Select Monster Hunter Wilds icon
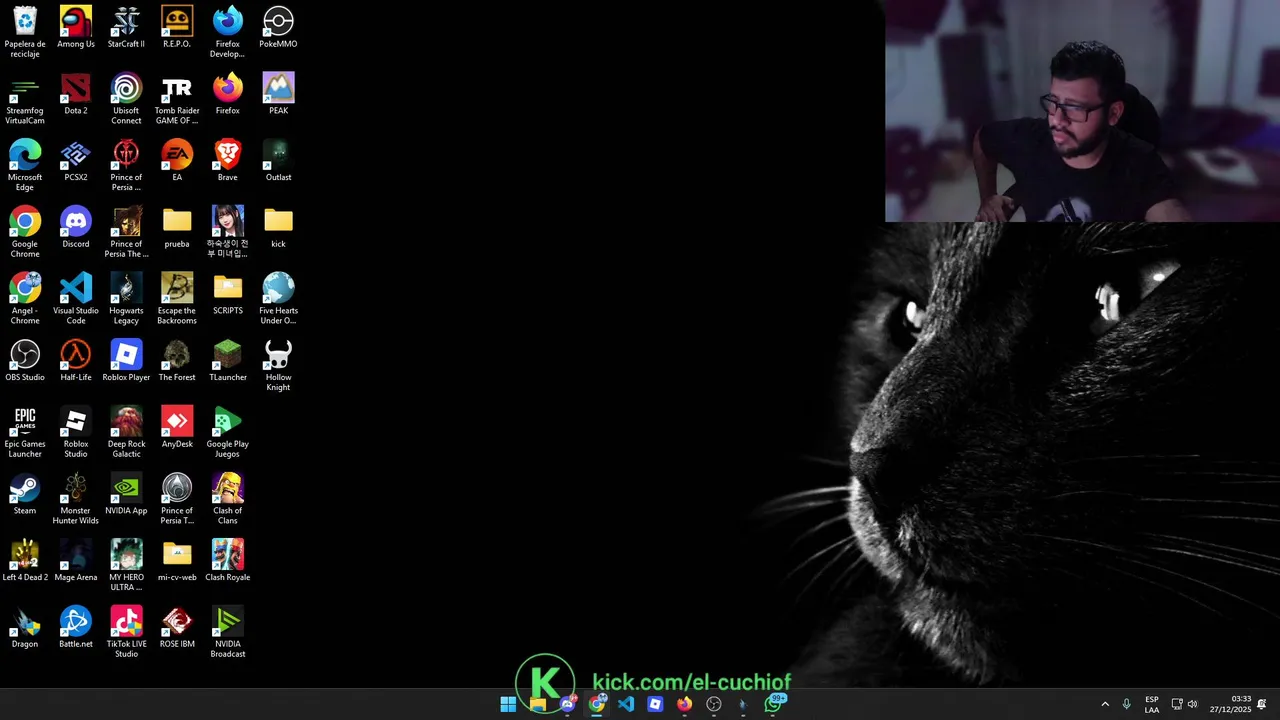The height and width of the screenshot is (720, 1280). (x=76, y=499)
